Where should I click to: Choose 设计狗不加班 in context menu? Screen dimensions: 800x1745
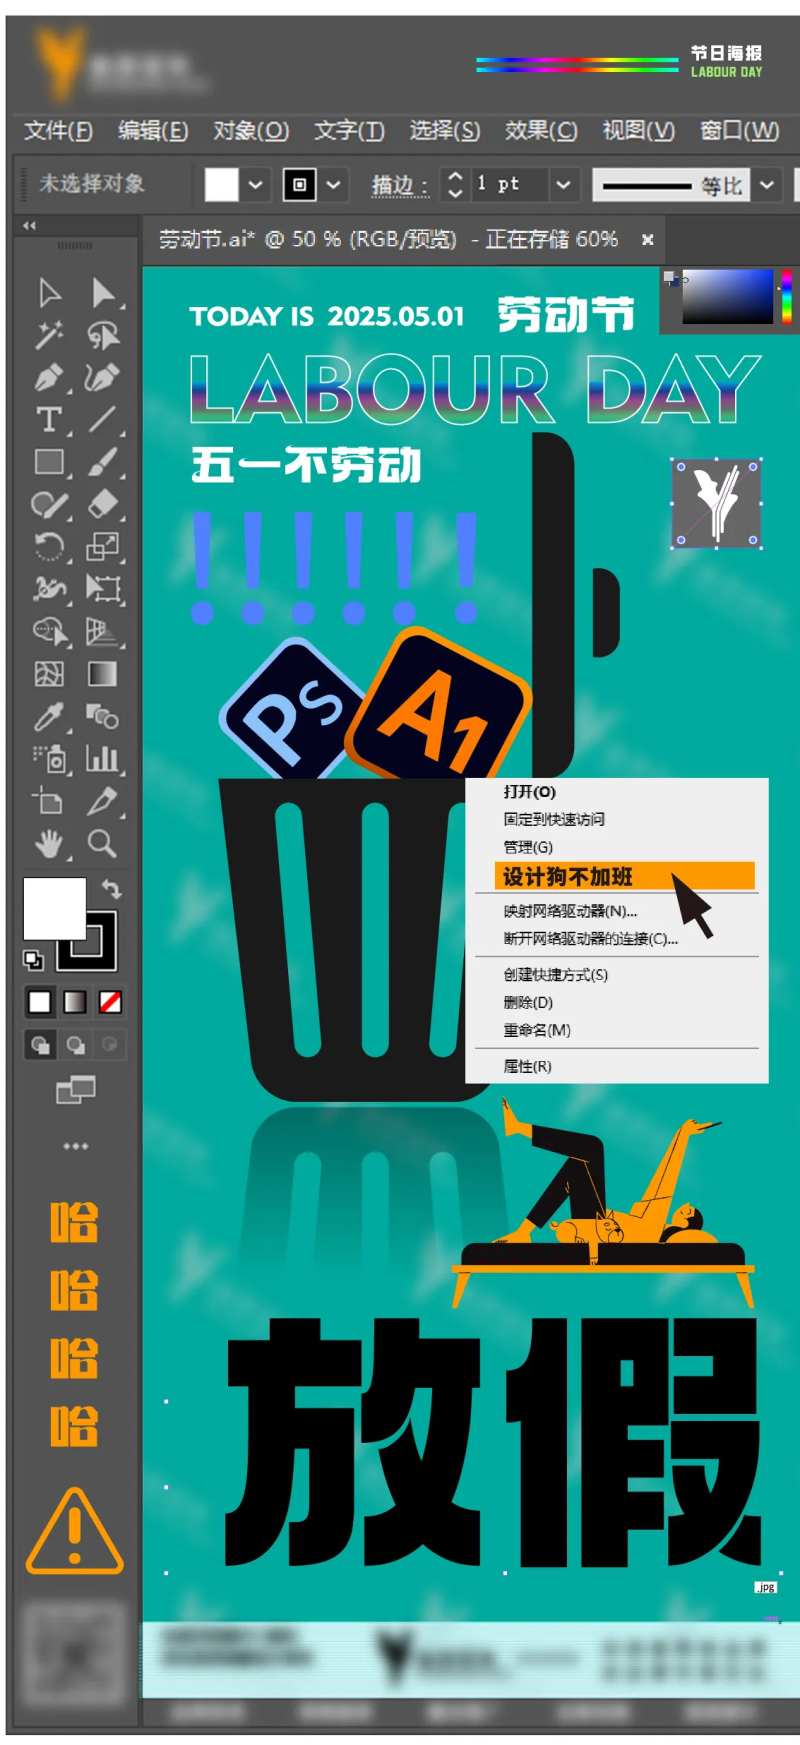[x=567, y=877]
